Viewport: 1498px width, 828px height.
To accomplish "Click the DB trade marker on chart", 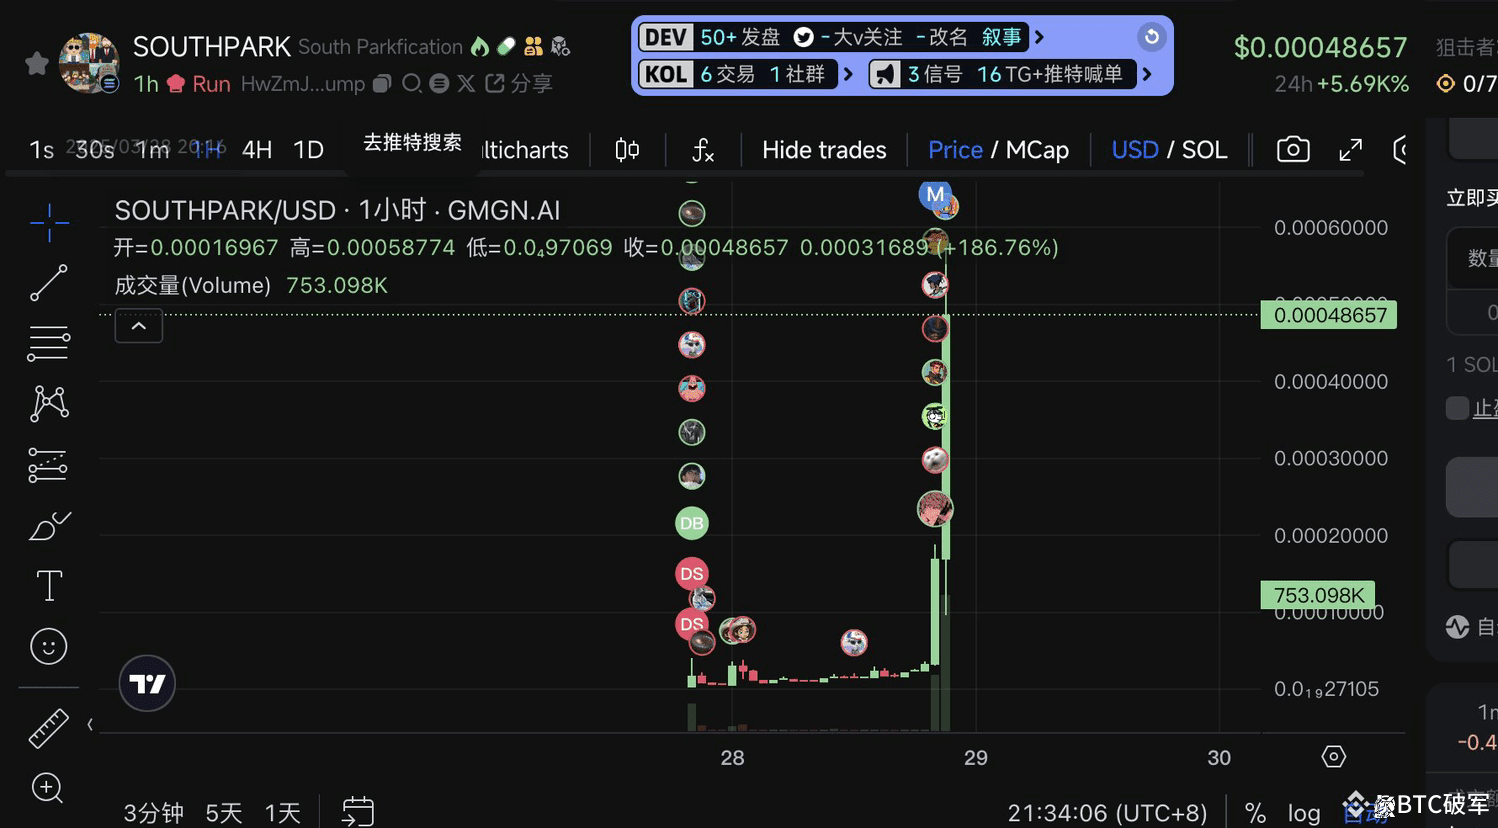I will pyautogui.click(x=692, y=523).
